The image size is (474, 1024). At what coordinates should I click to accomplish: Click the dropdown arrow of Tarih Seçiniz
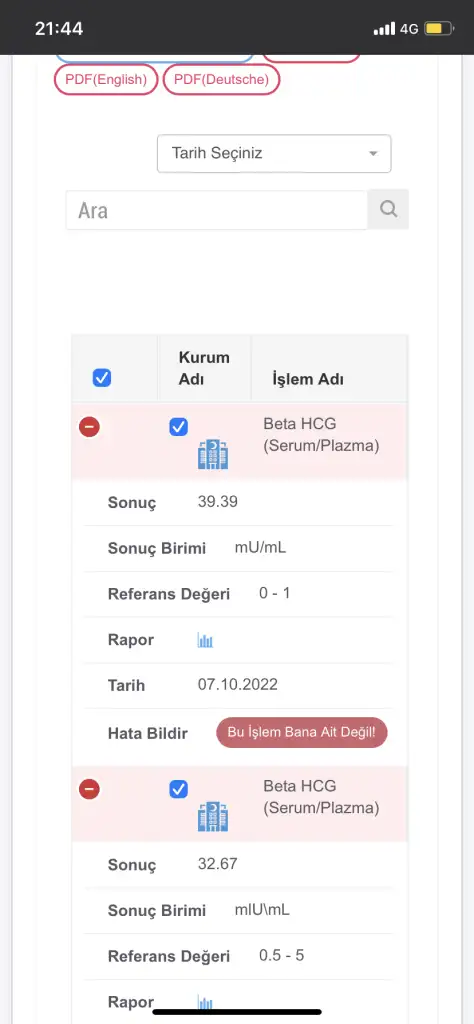(x=373, y=154)
